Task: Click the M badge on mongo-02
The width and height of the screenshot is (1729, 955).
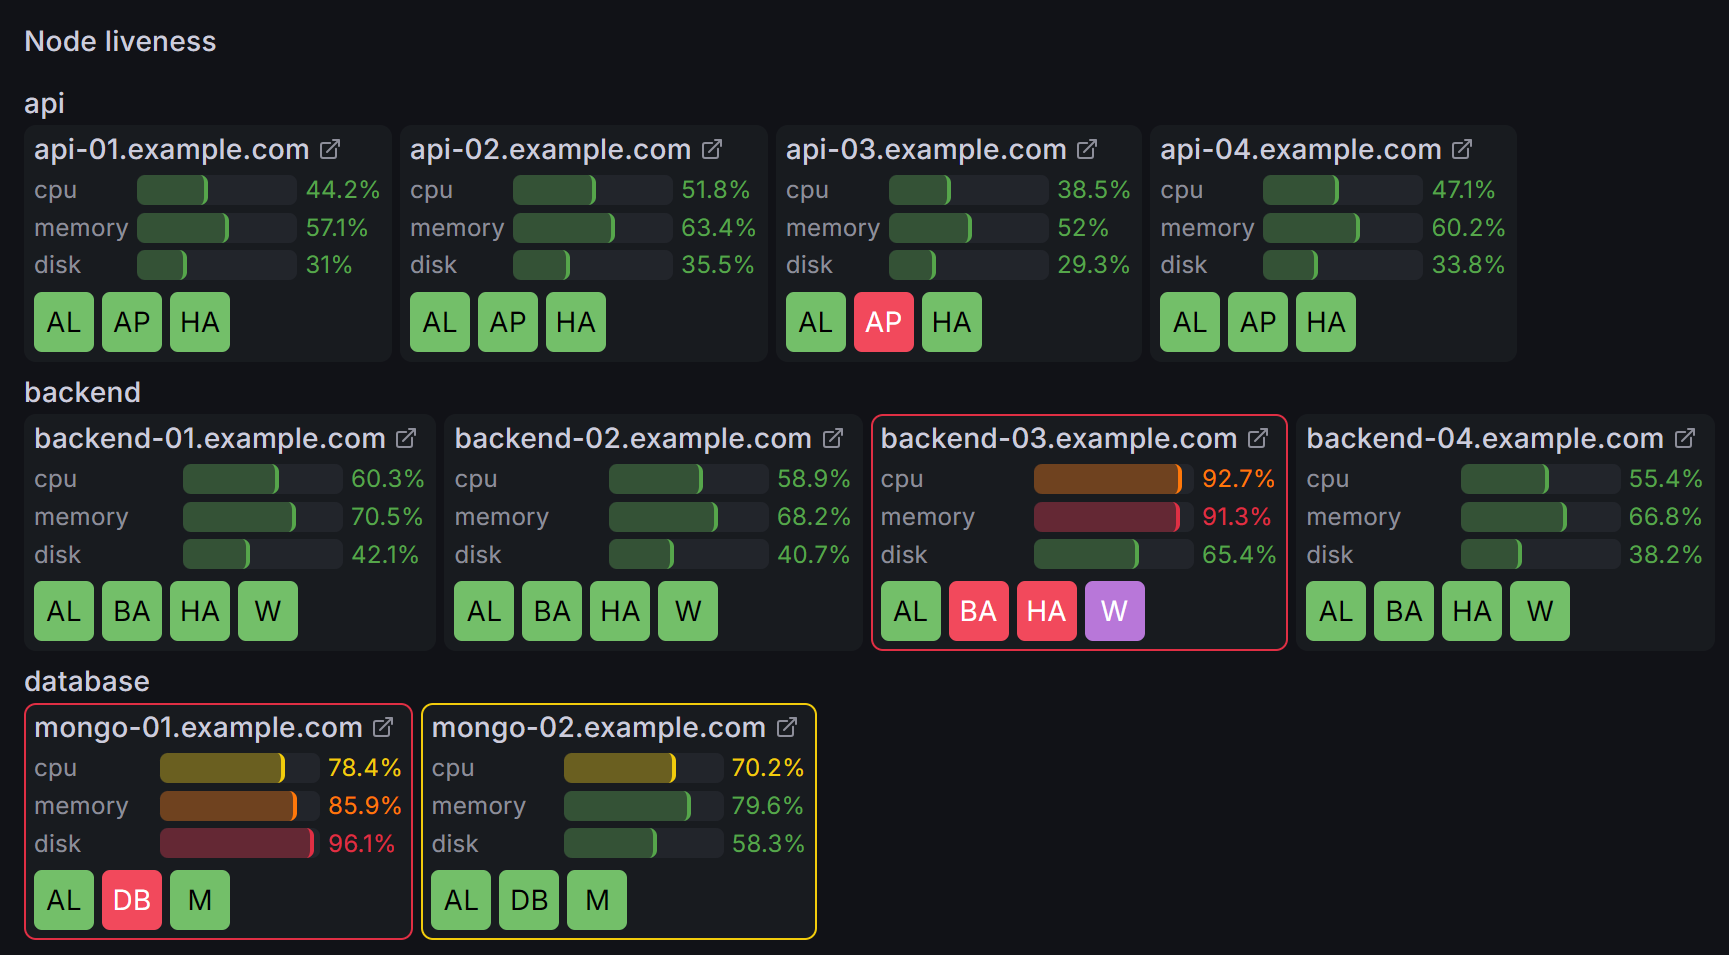Action: (x=597, y=900)
